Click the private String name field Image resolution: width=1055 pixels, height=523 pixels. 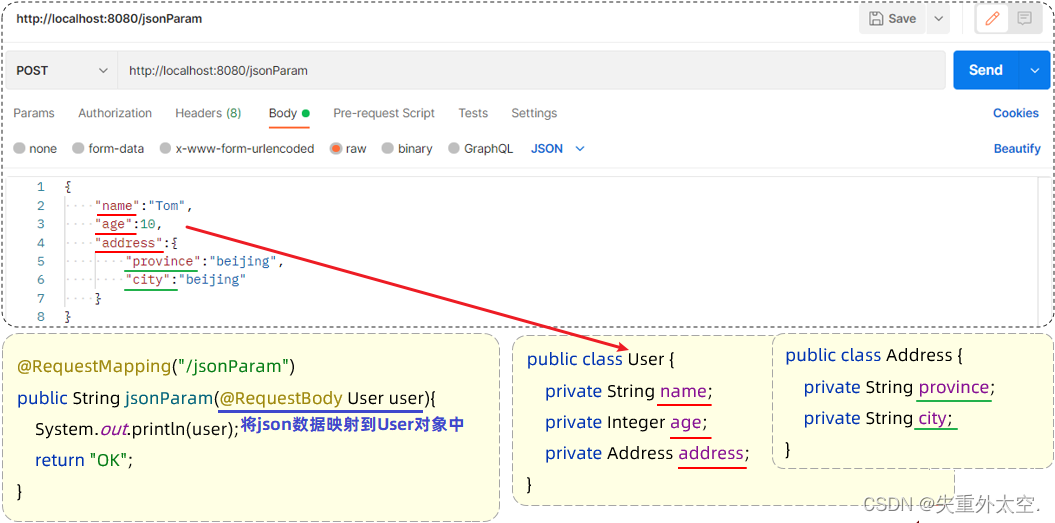(x=628, y=391)
